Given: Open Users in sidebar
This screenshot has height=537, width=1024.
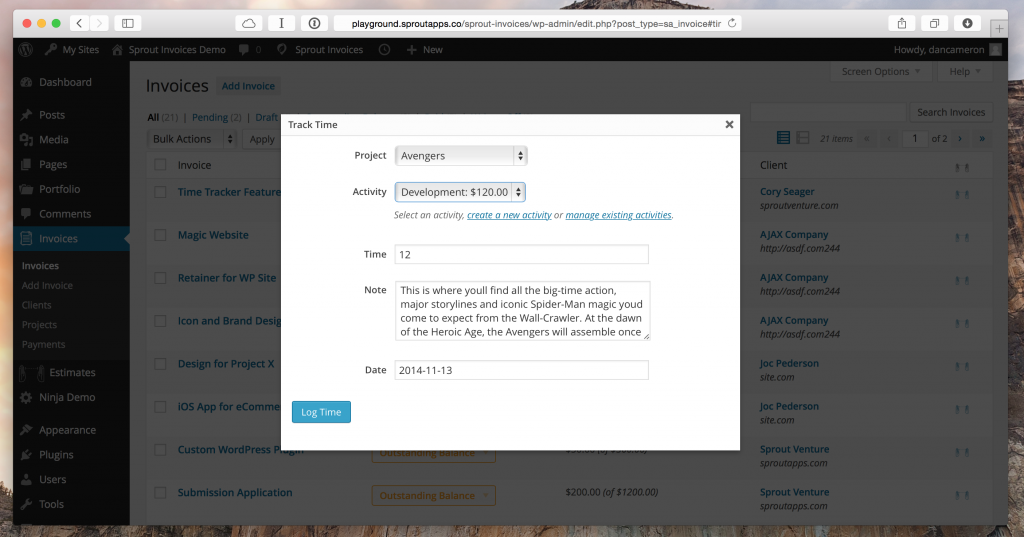Looking at the screenshot, I should (52, 480).
